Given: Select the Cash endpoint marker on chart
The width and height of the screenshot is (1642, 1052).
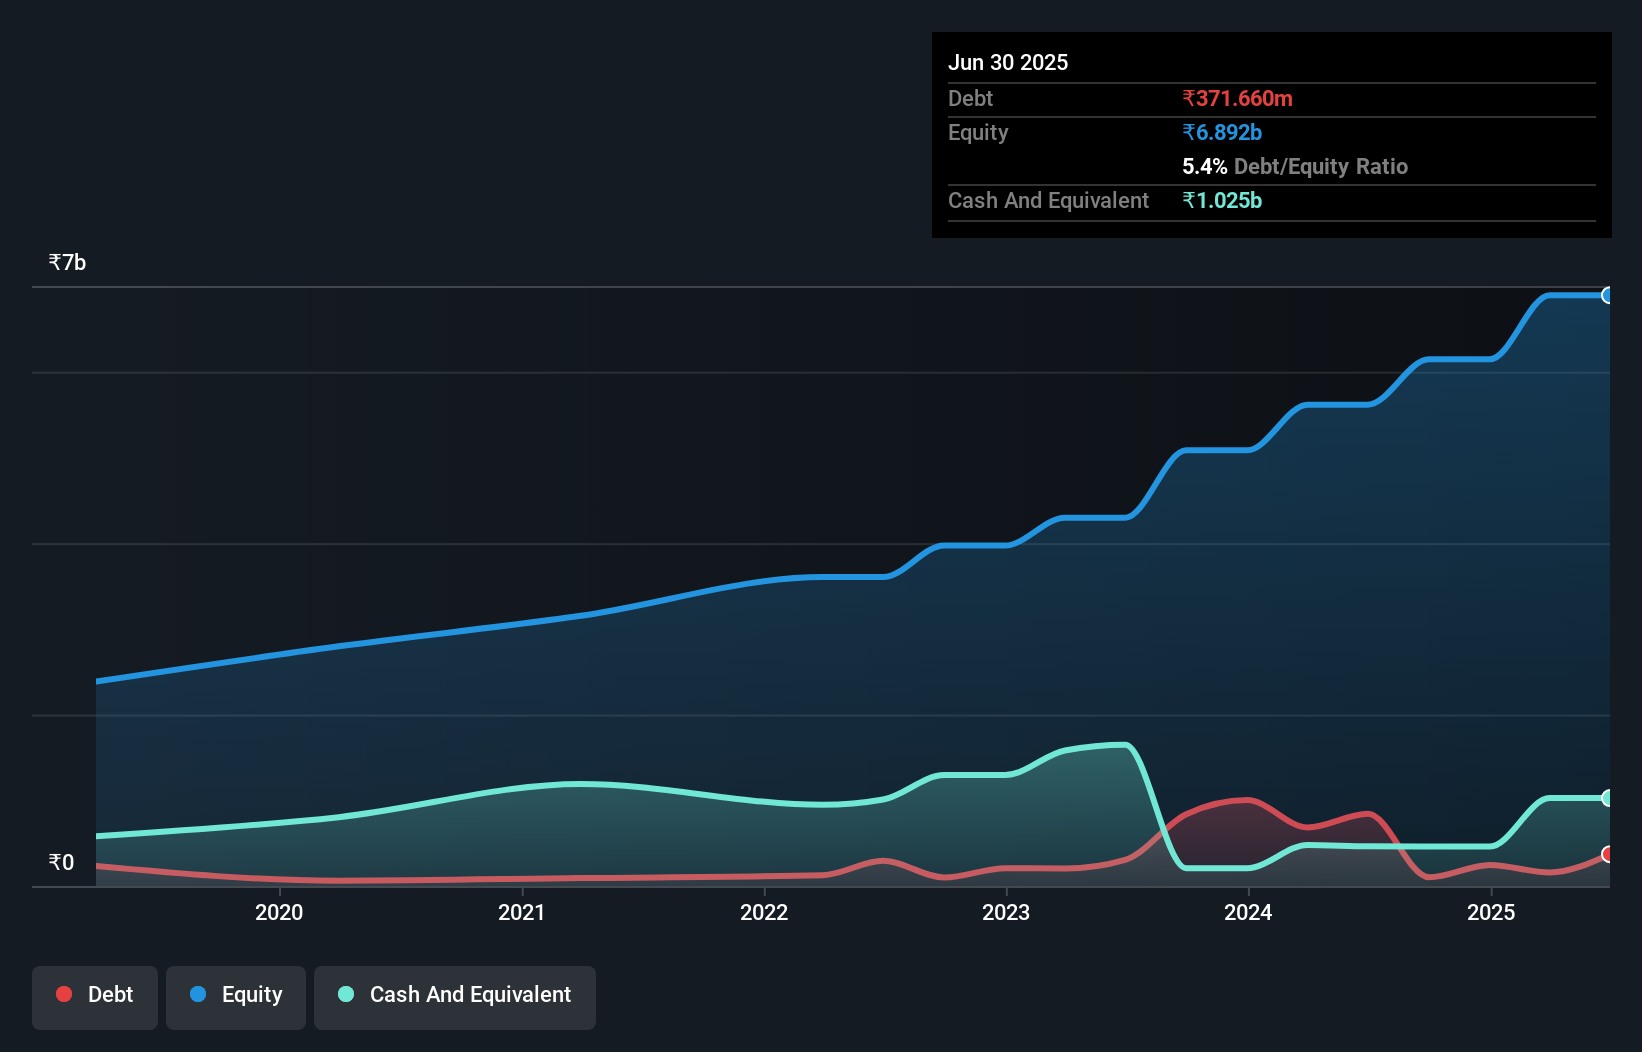Looking at the screenshot, I should pyautogui.click(x=1607, y=798).
